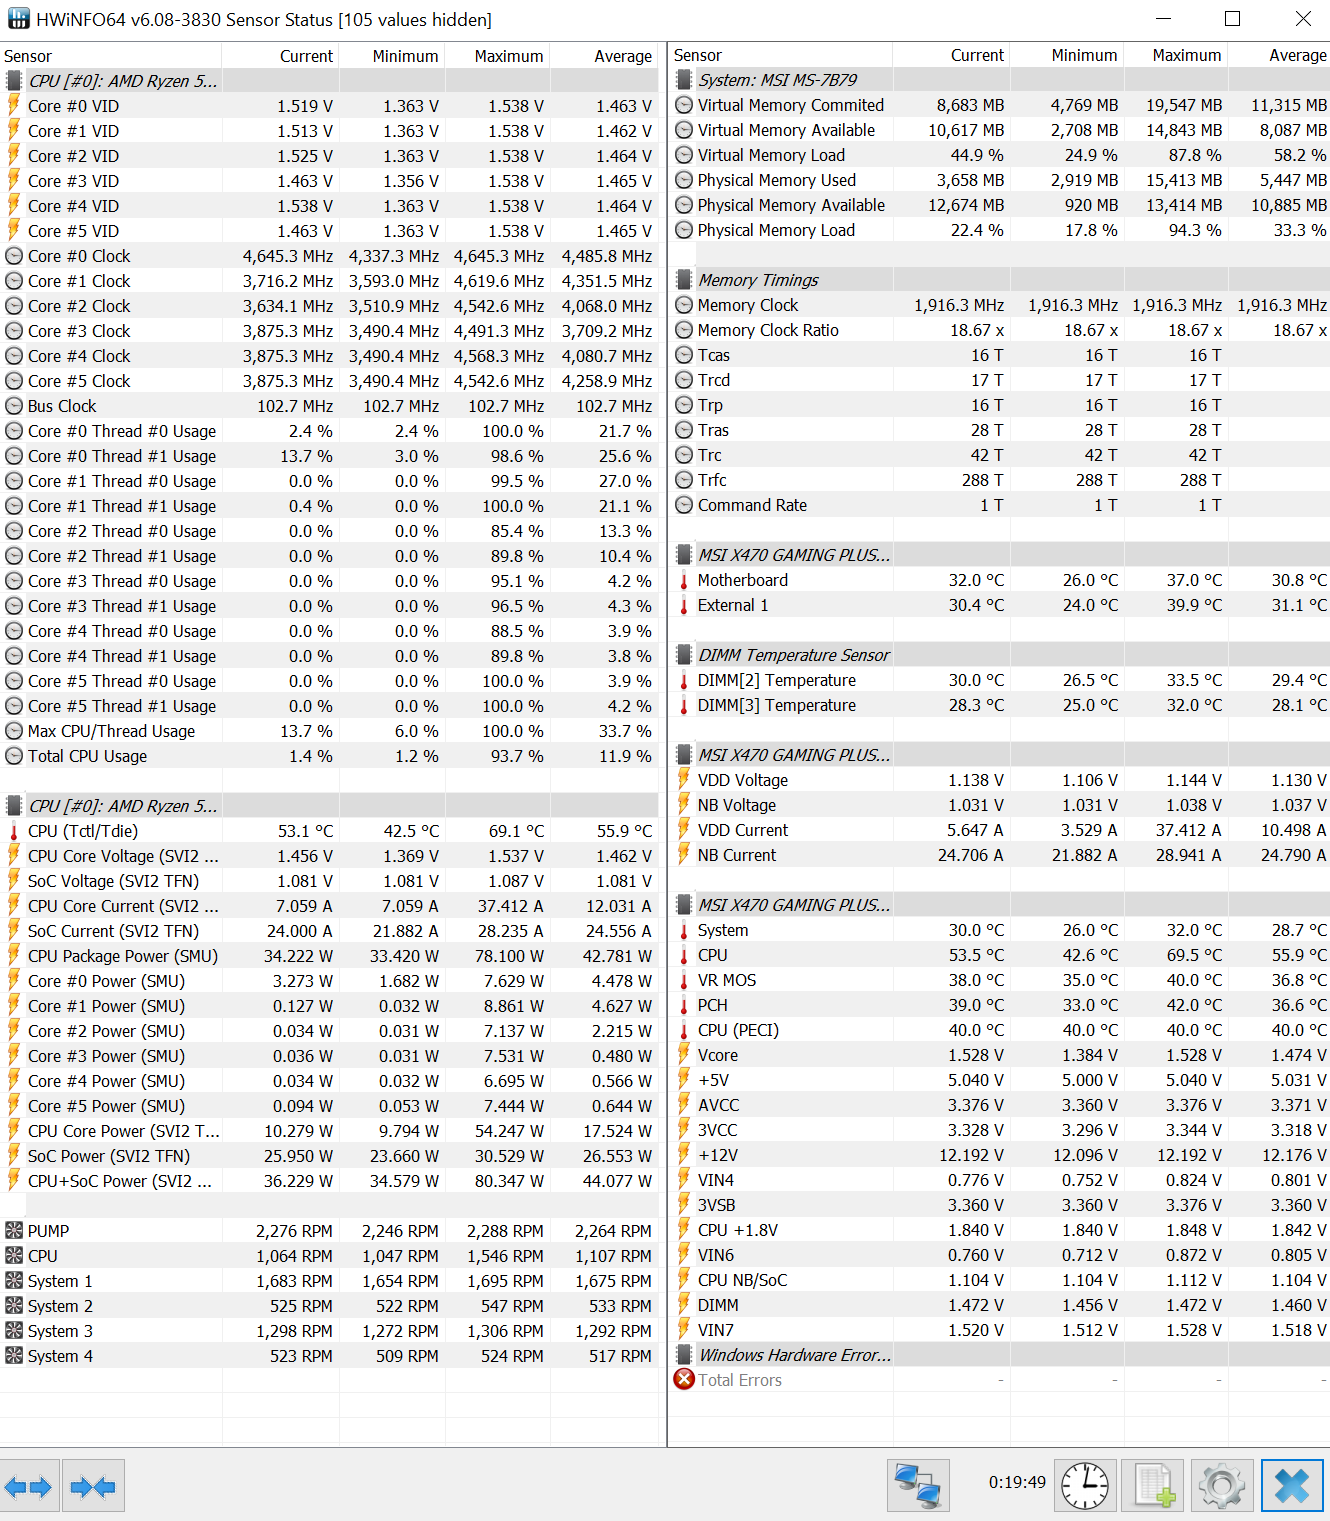Click the Virtual Memory Commited gauge icon
The image size is (1330, 1521).
[x=684, y=105]
